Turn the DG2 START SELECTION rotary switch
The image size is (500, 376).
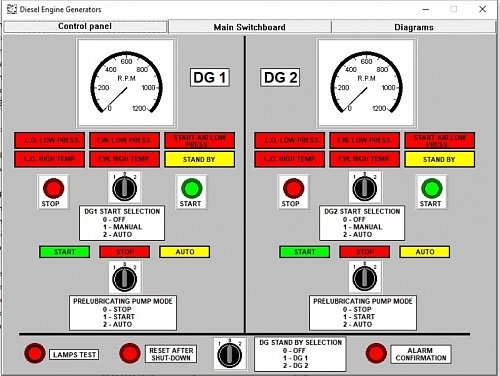(x=365, y=188)
